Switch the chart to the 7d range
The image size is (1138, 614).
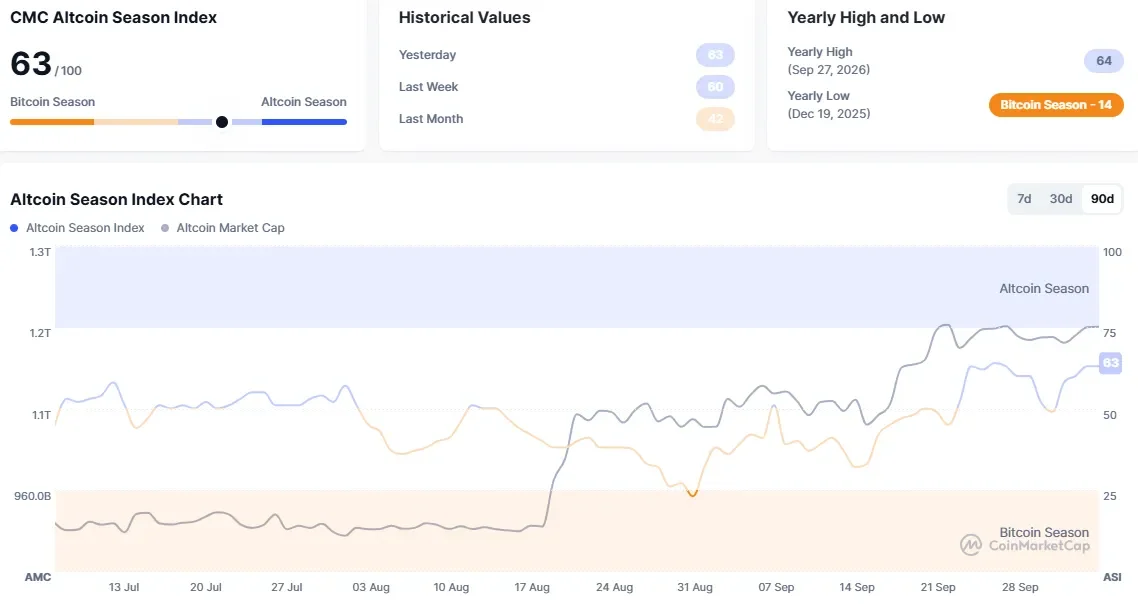1024,199
